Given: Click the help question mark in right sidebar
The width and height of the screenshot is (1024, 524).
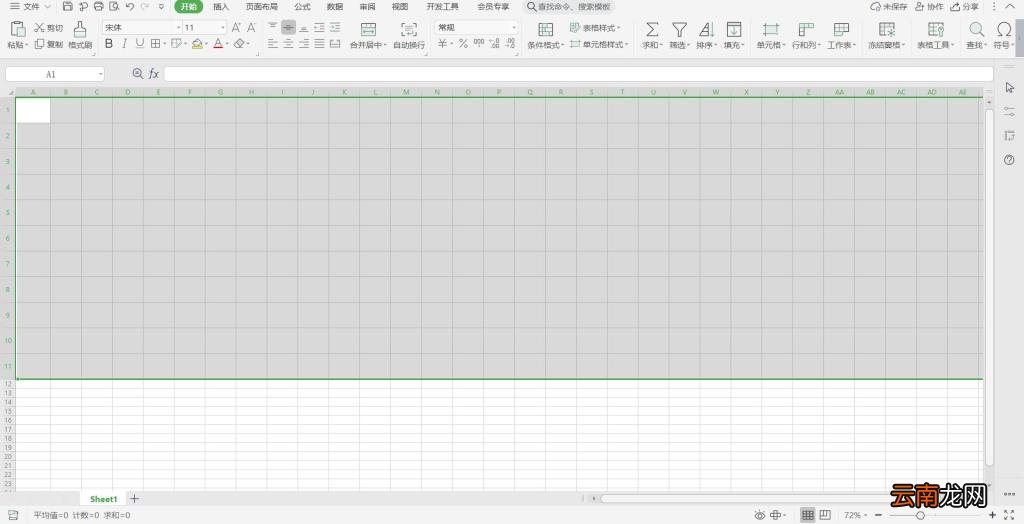Looking at the screenshot, I should (x=1009, y=160).
